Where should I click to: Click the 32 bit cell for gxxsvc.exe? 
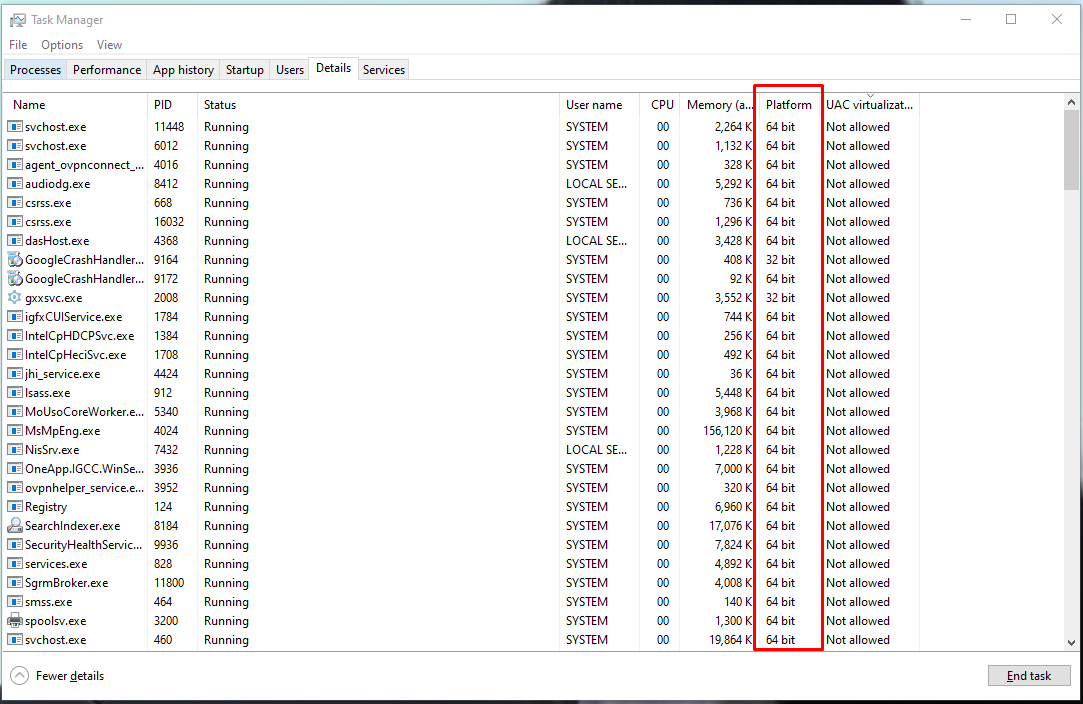(x=780, y=298)
